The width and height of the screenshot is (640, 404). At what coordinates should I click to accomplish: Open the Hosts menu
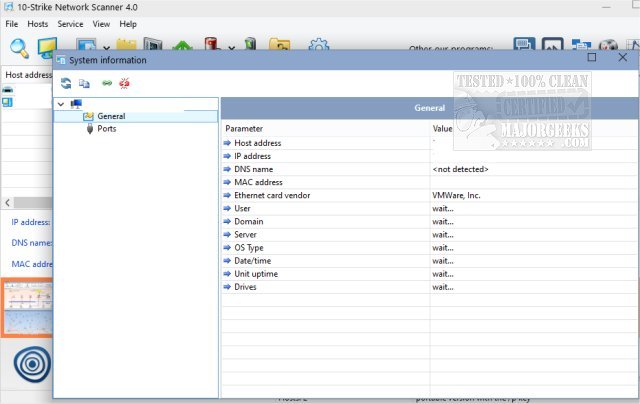click(x=38, y=24)
